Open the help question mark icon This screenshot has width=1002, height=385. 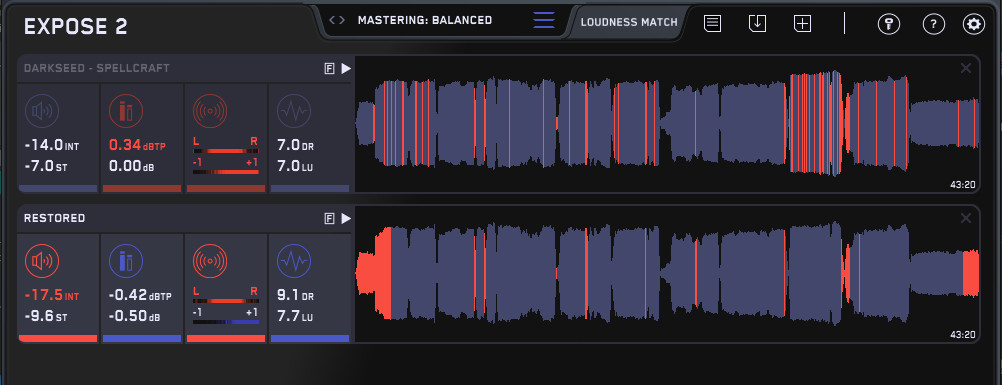click(934, 24)
